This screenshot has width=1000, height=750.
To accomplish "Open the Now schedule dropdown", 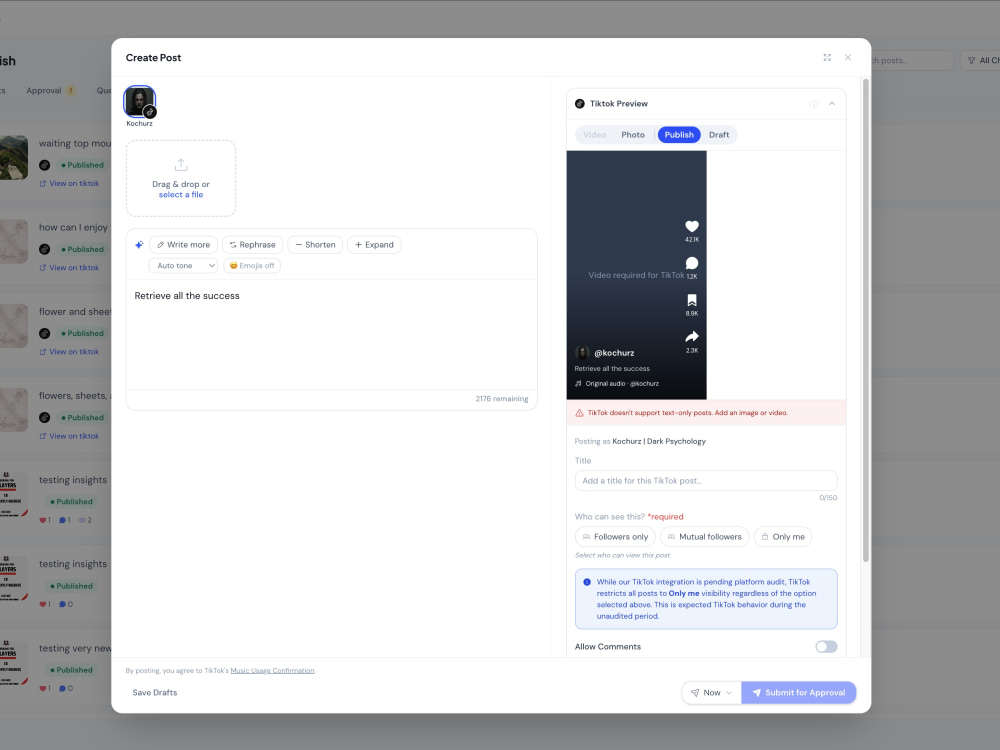I will point(711,693).
